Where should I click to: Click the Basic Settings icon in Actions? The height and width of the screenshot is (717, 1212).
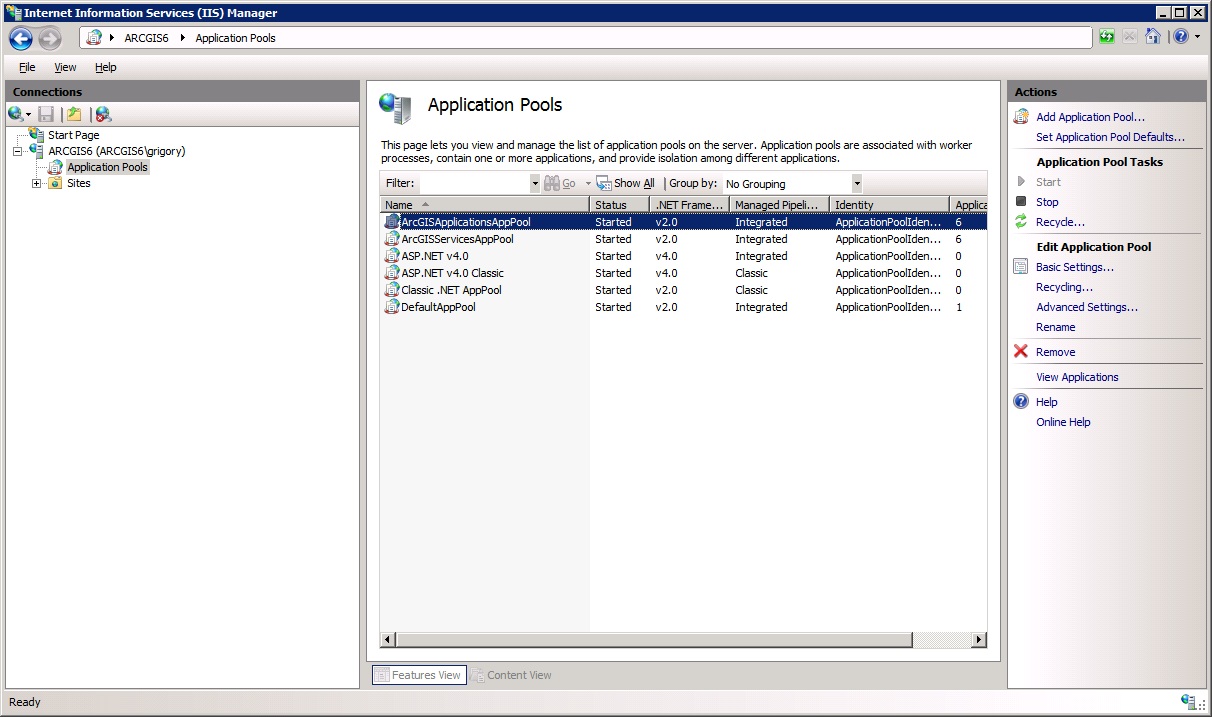tap(1021, 267)
